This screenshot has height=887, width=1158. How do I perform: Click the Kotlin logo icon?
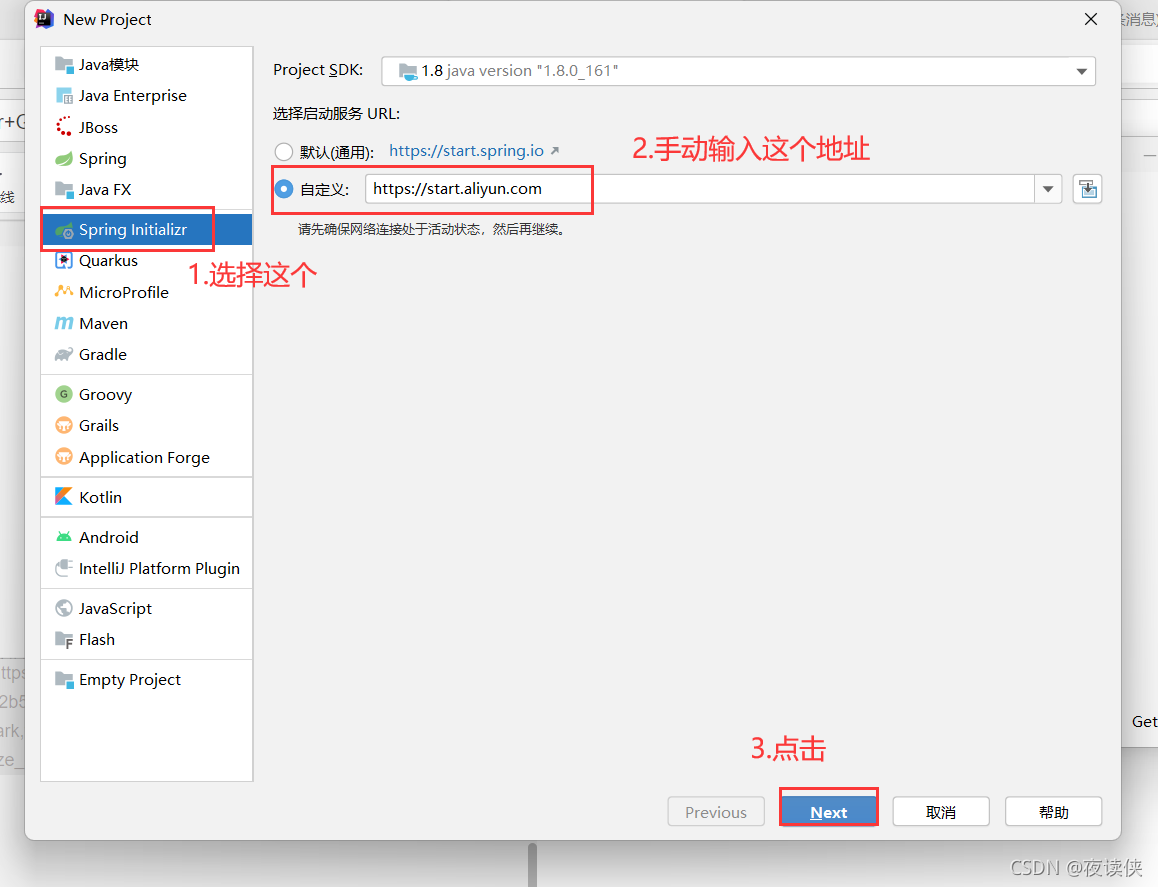tap(64, 497)
